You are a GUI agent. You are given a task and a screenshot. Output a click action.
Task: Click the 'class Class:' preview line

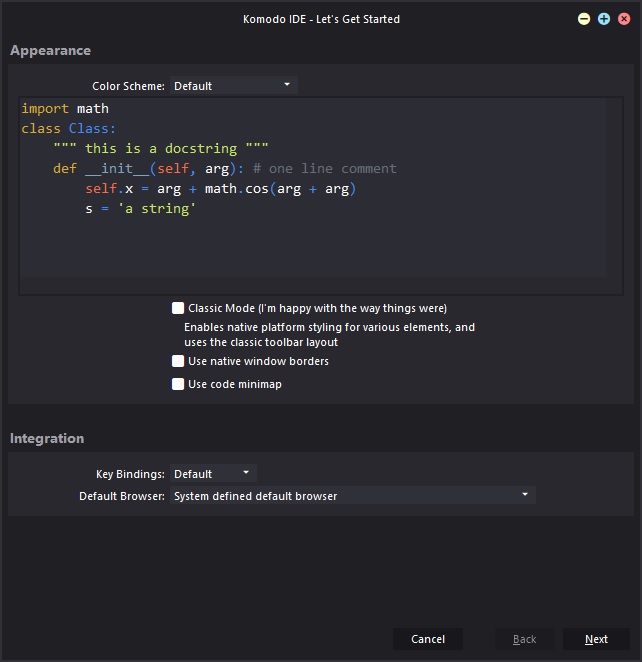pyautogui.click(x=68, y=128)
